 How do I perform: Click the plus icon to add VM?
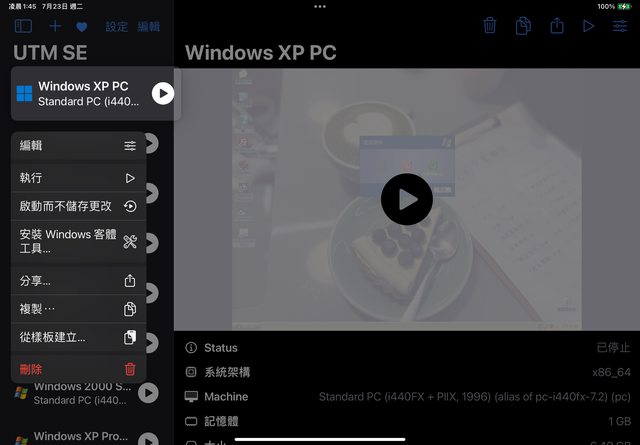pyautogui.click(x=55, y=26)
